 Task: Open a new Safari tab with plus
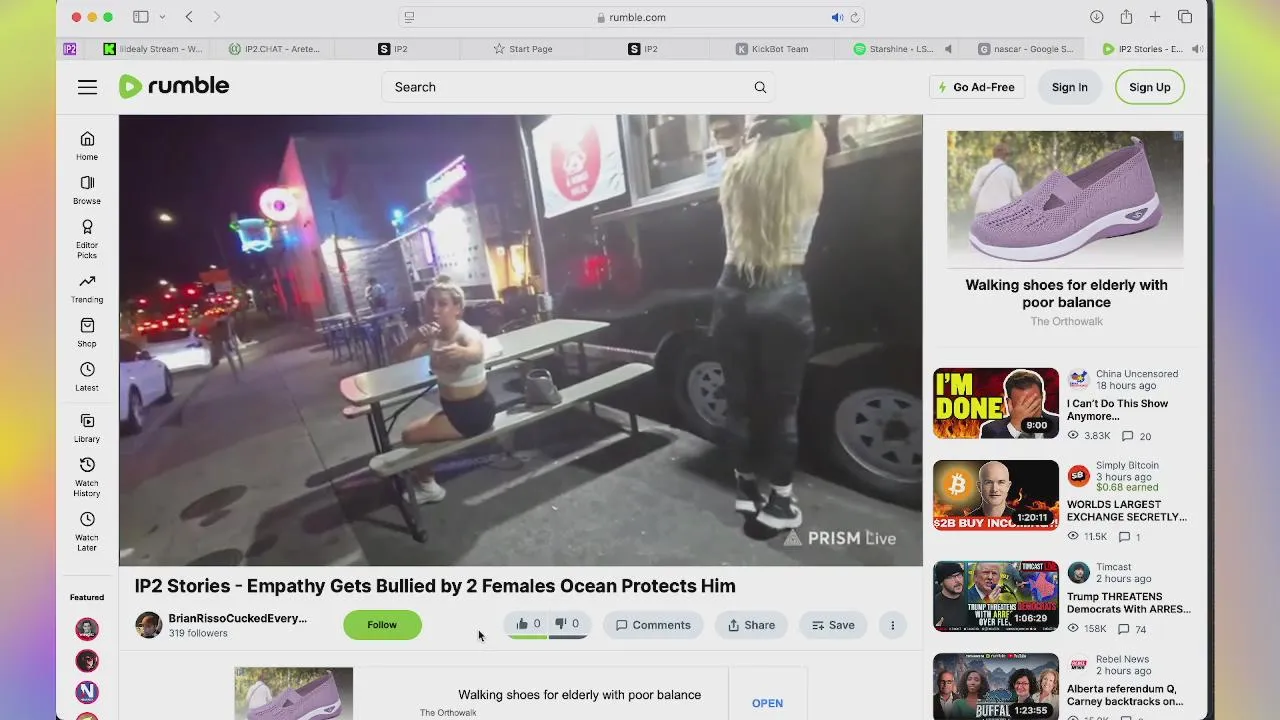[1155, 17]
